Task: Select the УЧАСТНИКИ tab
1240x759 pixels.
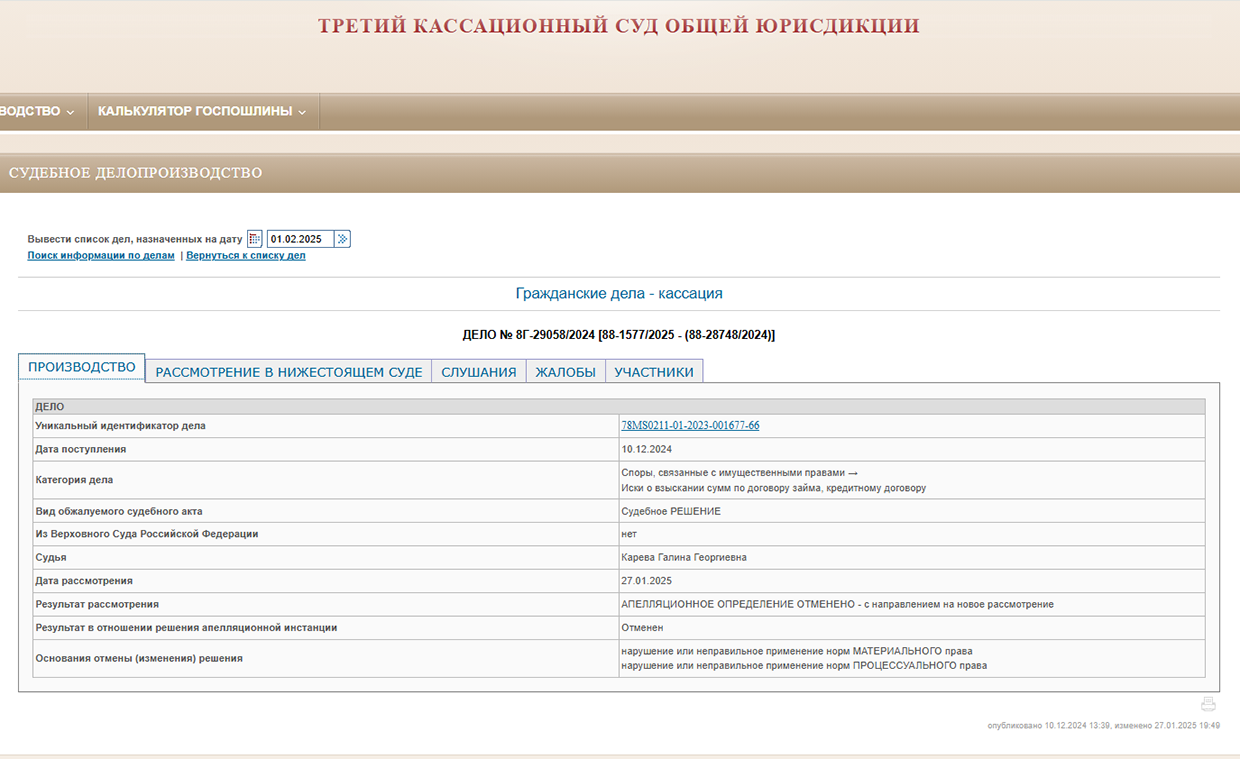Action: (654, 372)
